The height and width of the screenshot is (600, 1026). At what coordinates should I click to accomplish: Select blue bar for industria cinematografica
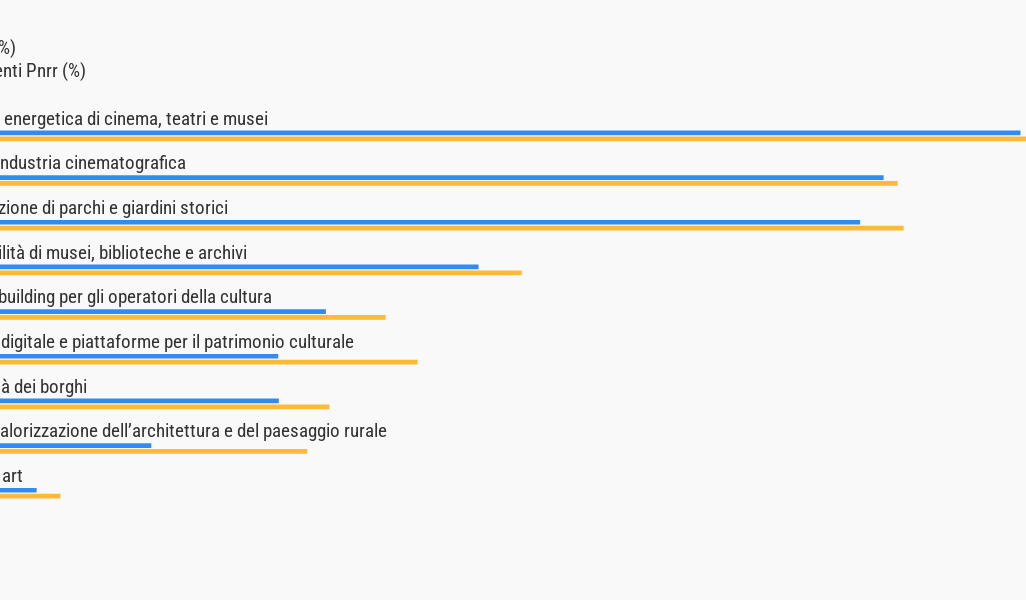(x=441, y=177)
